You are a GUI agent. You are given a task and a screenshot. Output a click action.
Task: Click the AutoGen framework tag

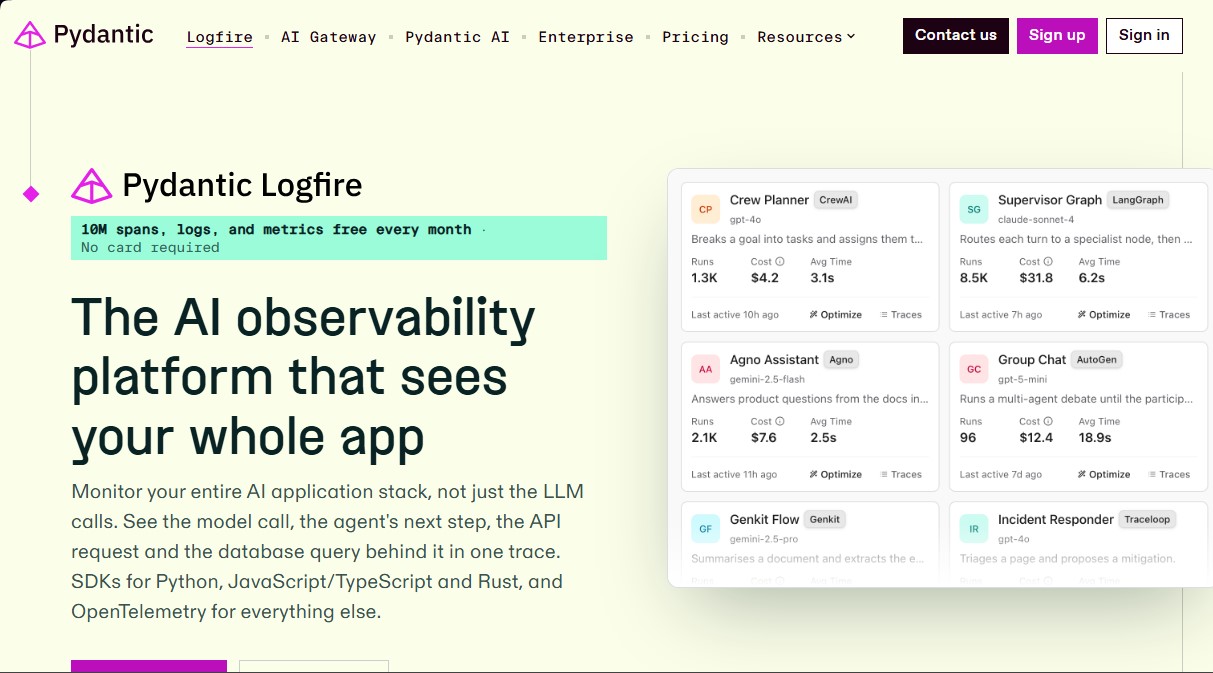1097,359
